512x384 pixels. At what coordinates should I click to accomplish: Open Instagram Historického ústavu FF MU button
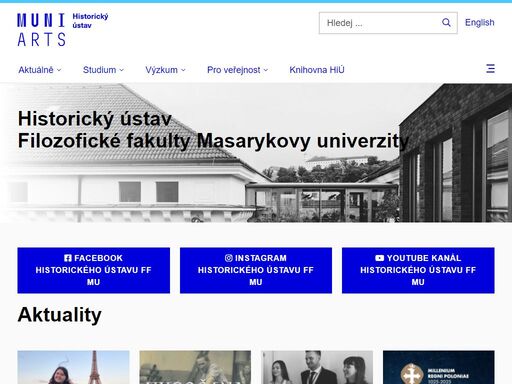tap(256, 270)
